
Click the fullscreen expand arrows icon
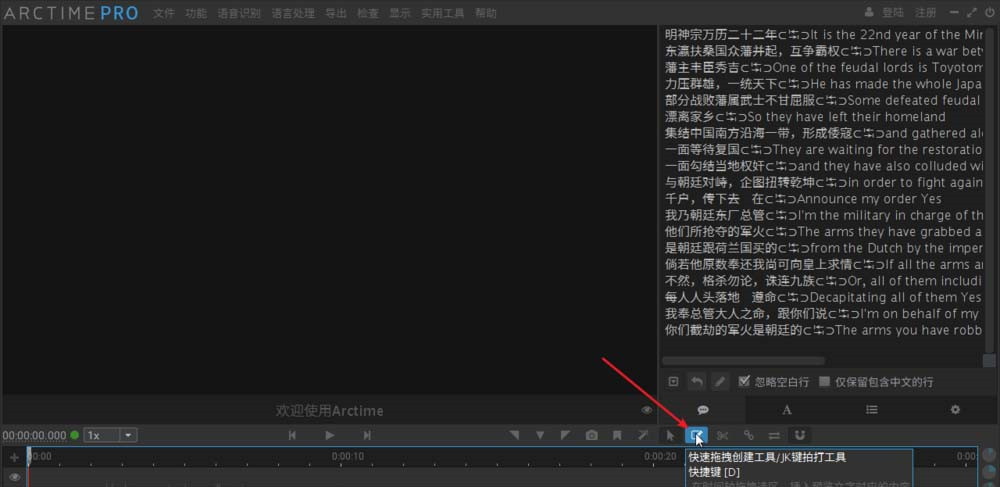click(x=972, y=12)
